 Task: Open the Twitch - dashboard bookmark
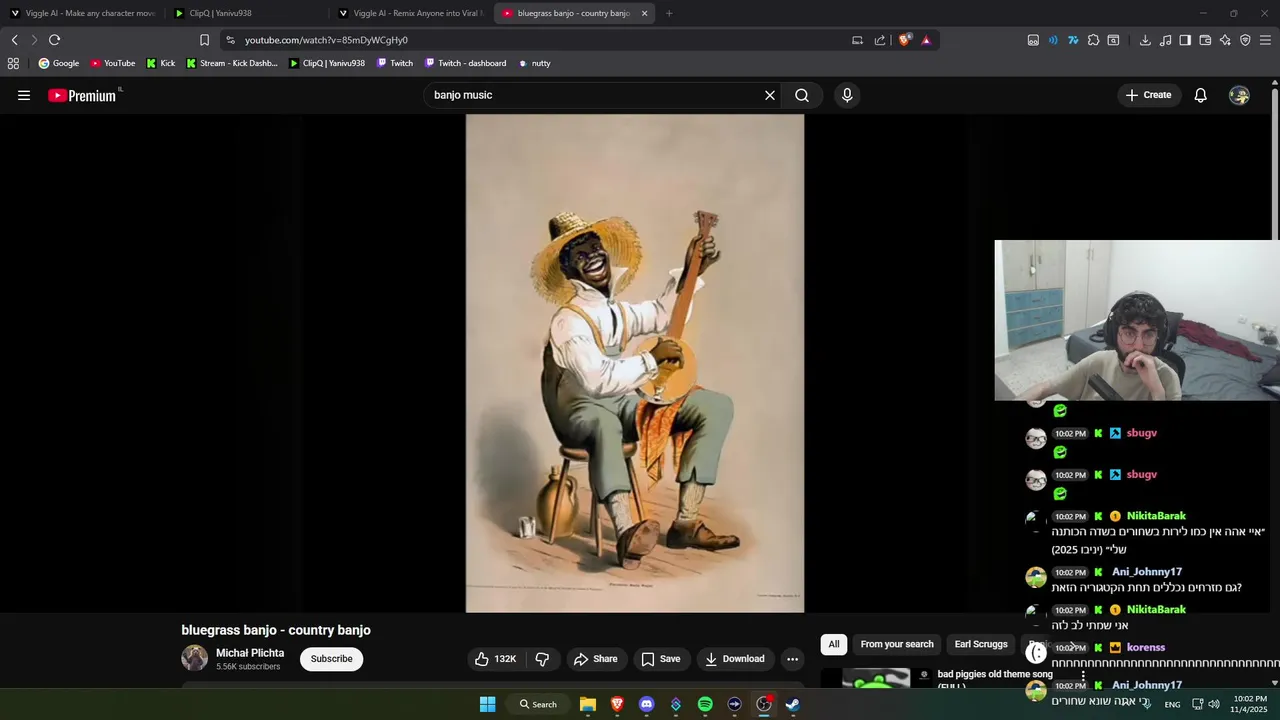pos(465,63)
